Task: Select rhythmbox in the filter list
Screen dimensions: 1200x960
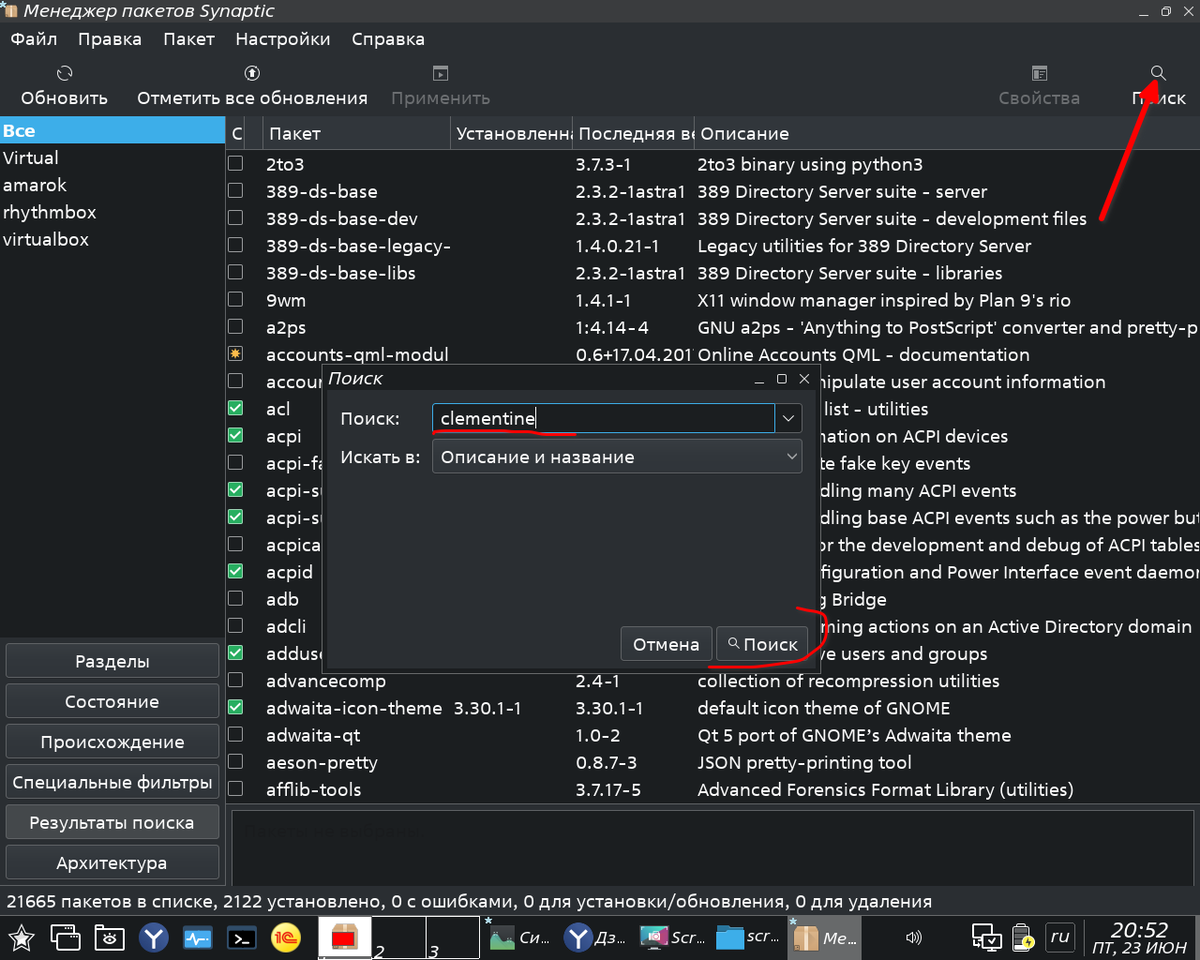Action: (112, 212)
